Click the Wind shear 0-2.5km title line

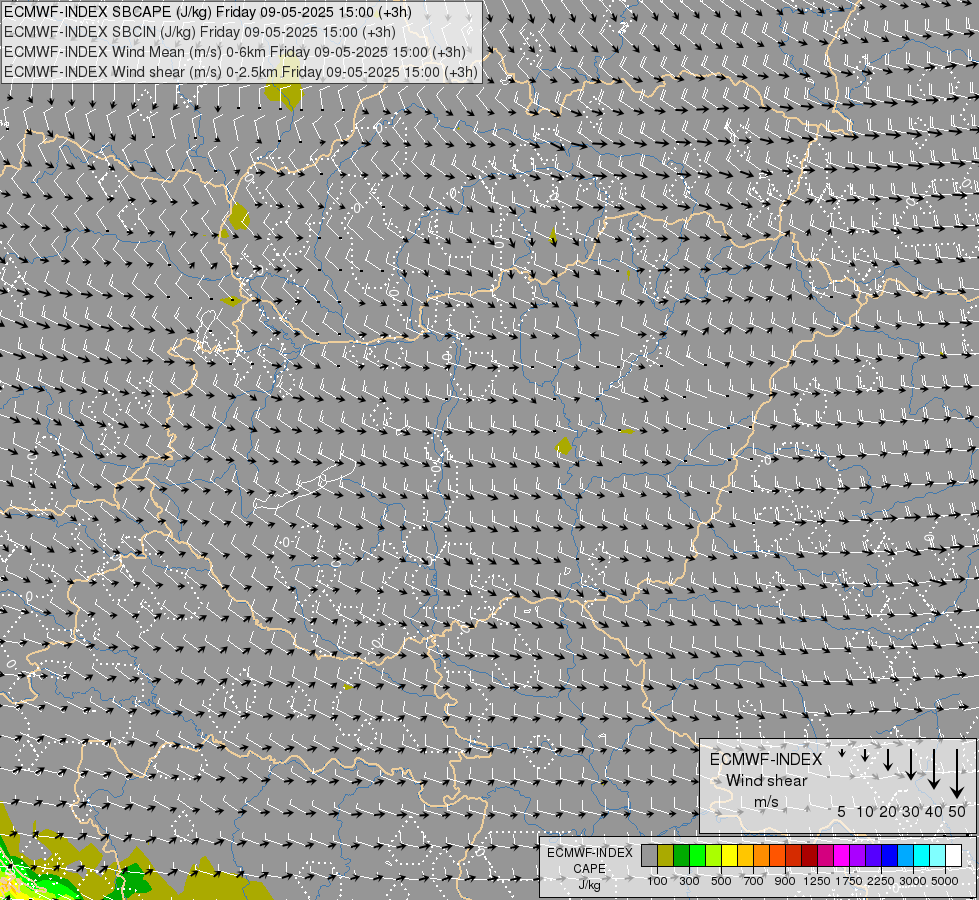[x=241, y=72]
